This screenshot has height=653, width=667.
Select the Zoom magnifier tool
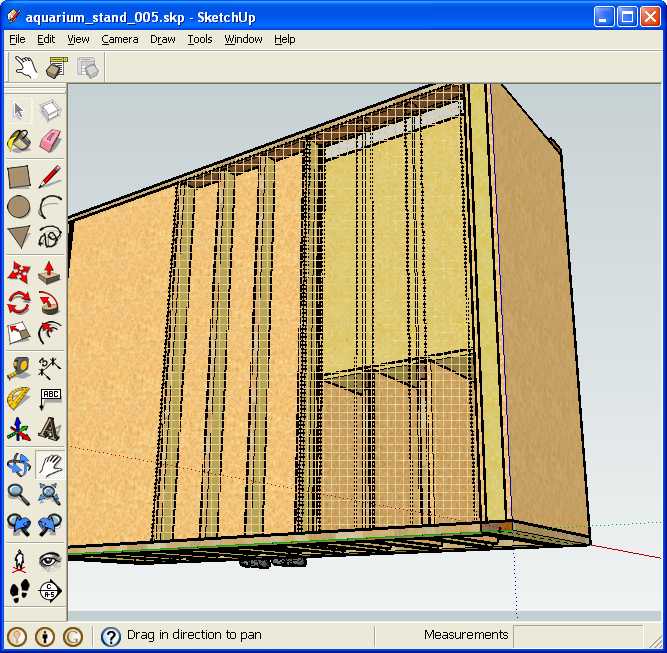tap(19, 494)
